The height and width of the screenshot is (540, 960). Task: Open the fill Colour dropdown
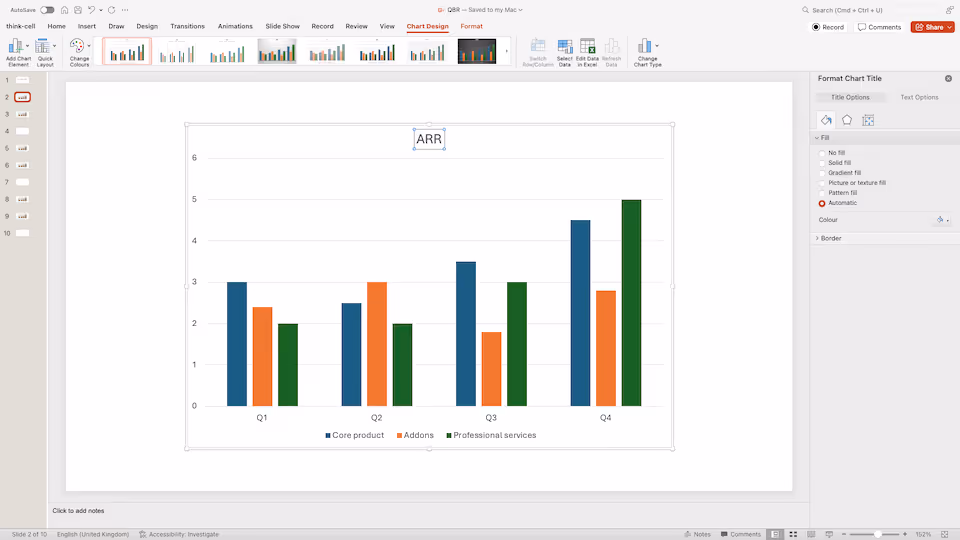point(942,220)
